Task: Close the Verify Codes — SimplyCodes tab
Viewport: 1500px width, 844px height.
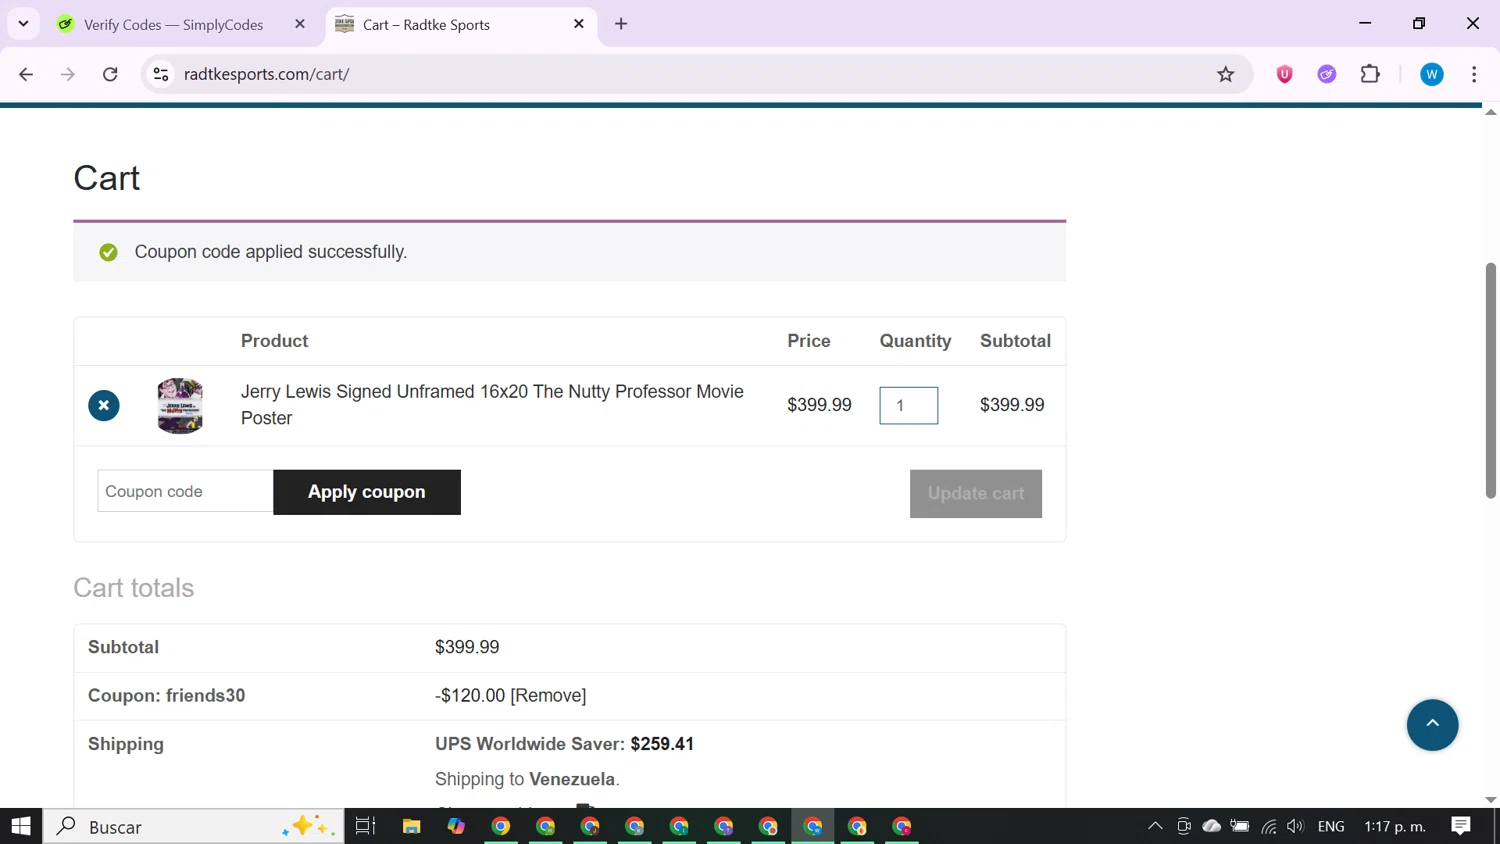Action: (x=300, y=24)
